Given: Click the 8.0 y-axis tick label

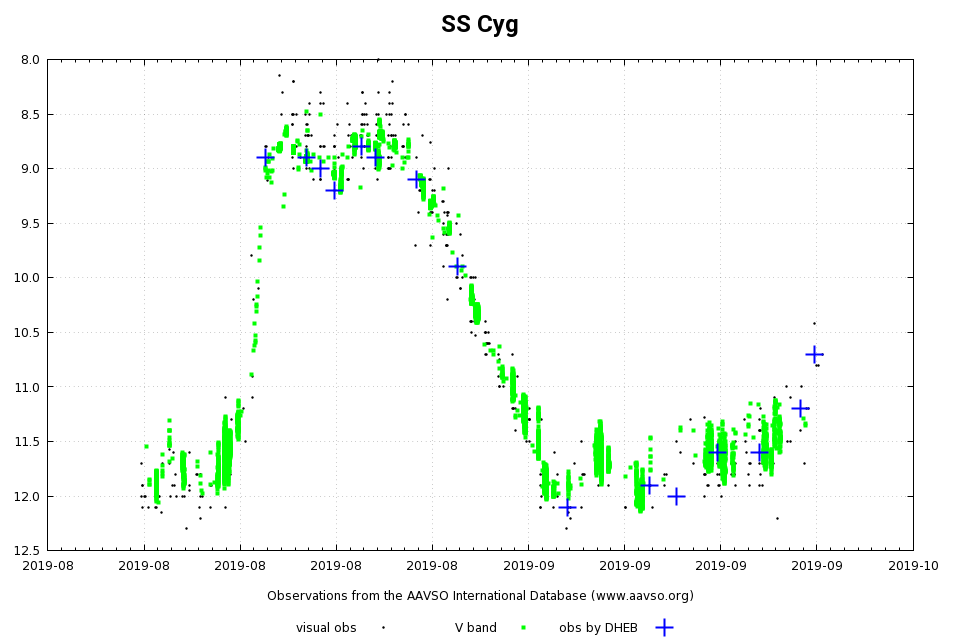Looking at the screenshot, I should coord(30,60).
